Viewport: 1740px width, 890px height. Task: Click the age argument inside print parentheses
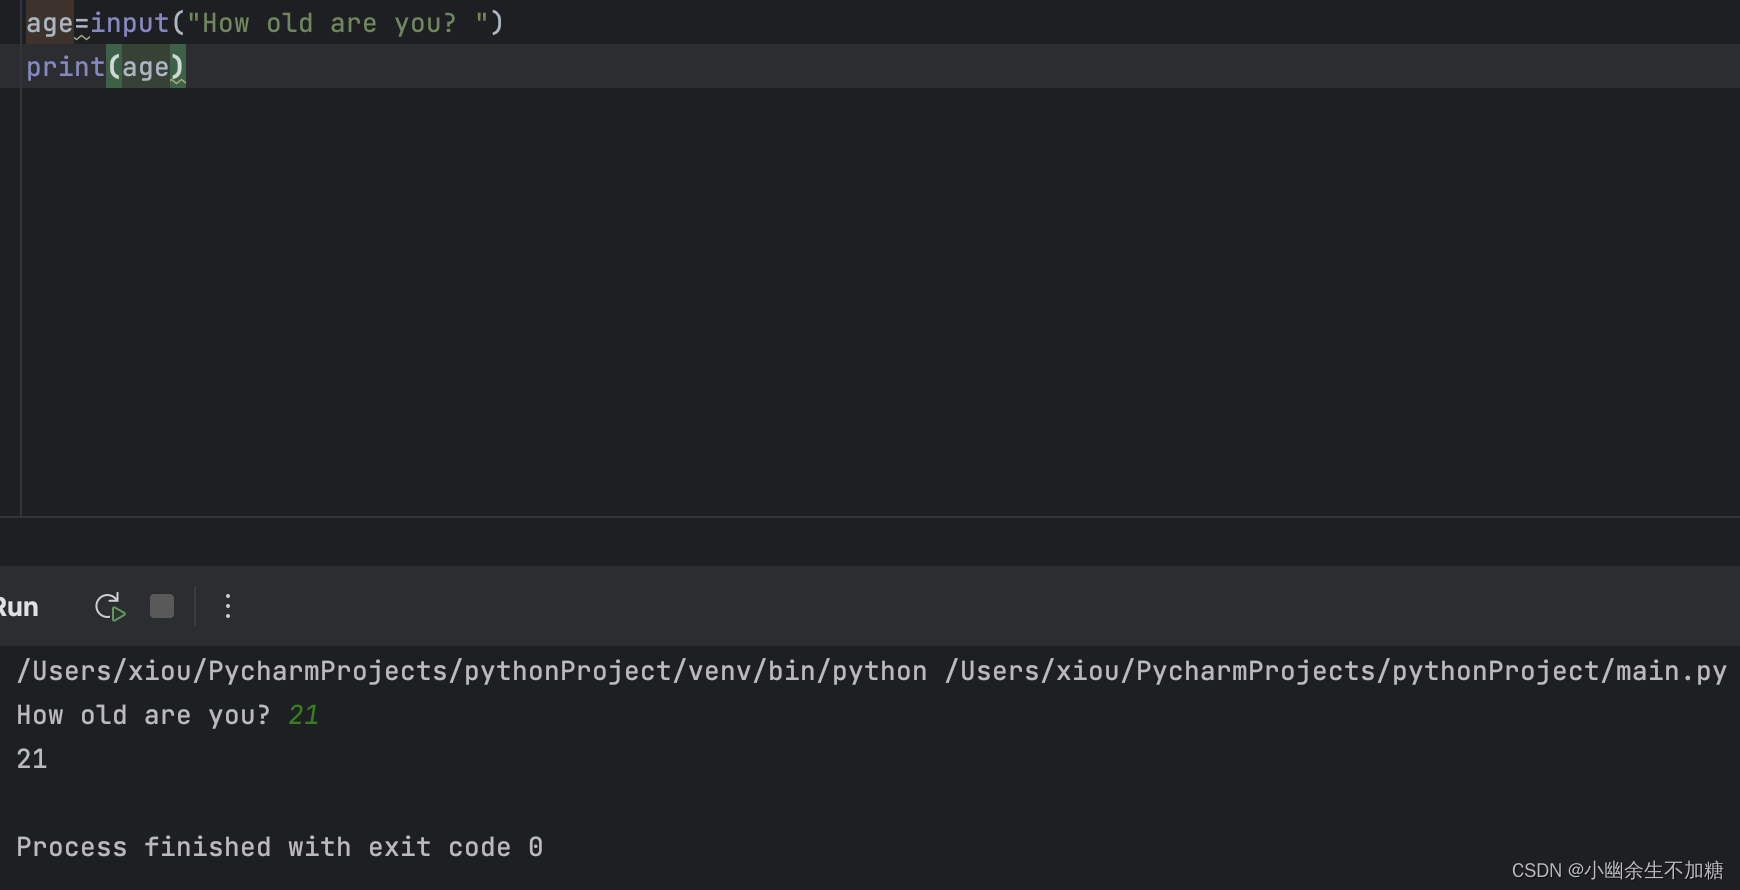pyautogui.click(x=145, y=67)
